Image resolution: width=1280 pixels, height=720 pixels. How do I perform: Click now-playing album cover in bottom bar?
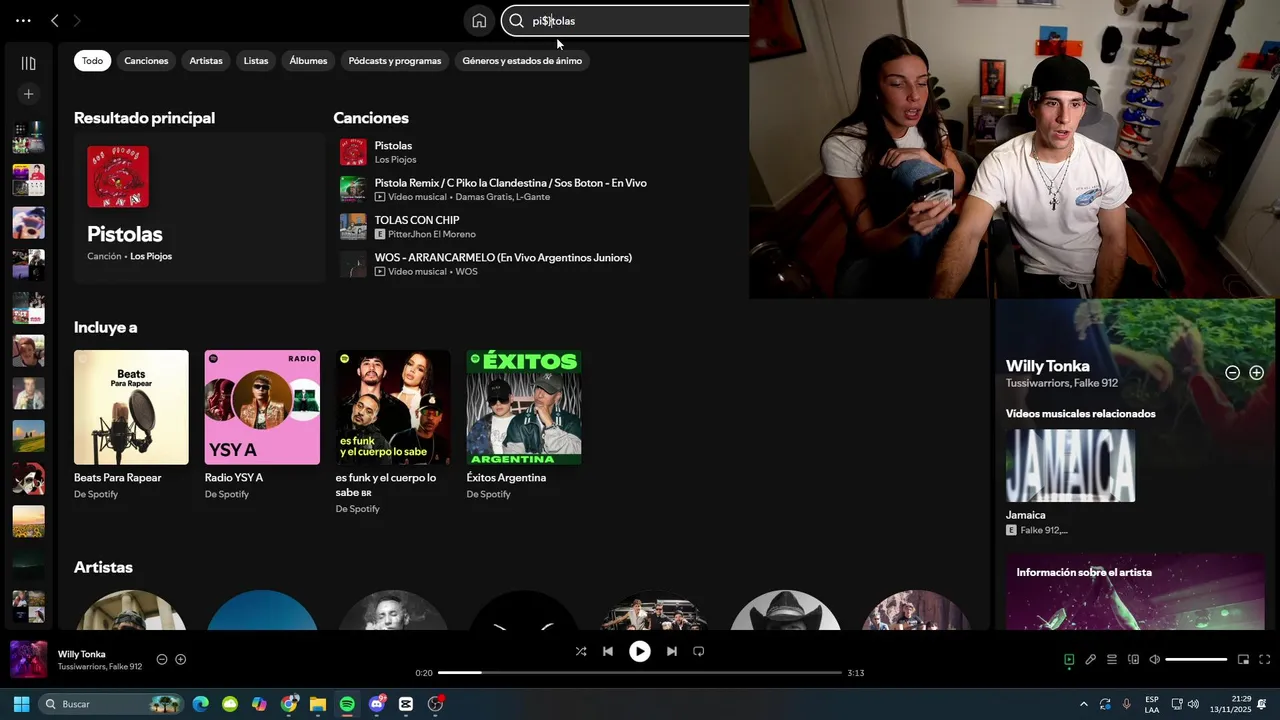[28, 660]
